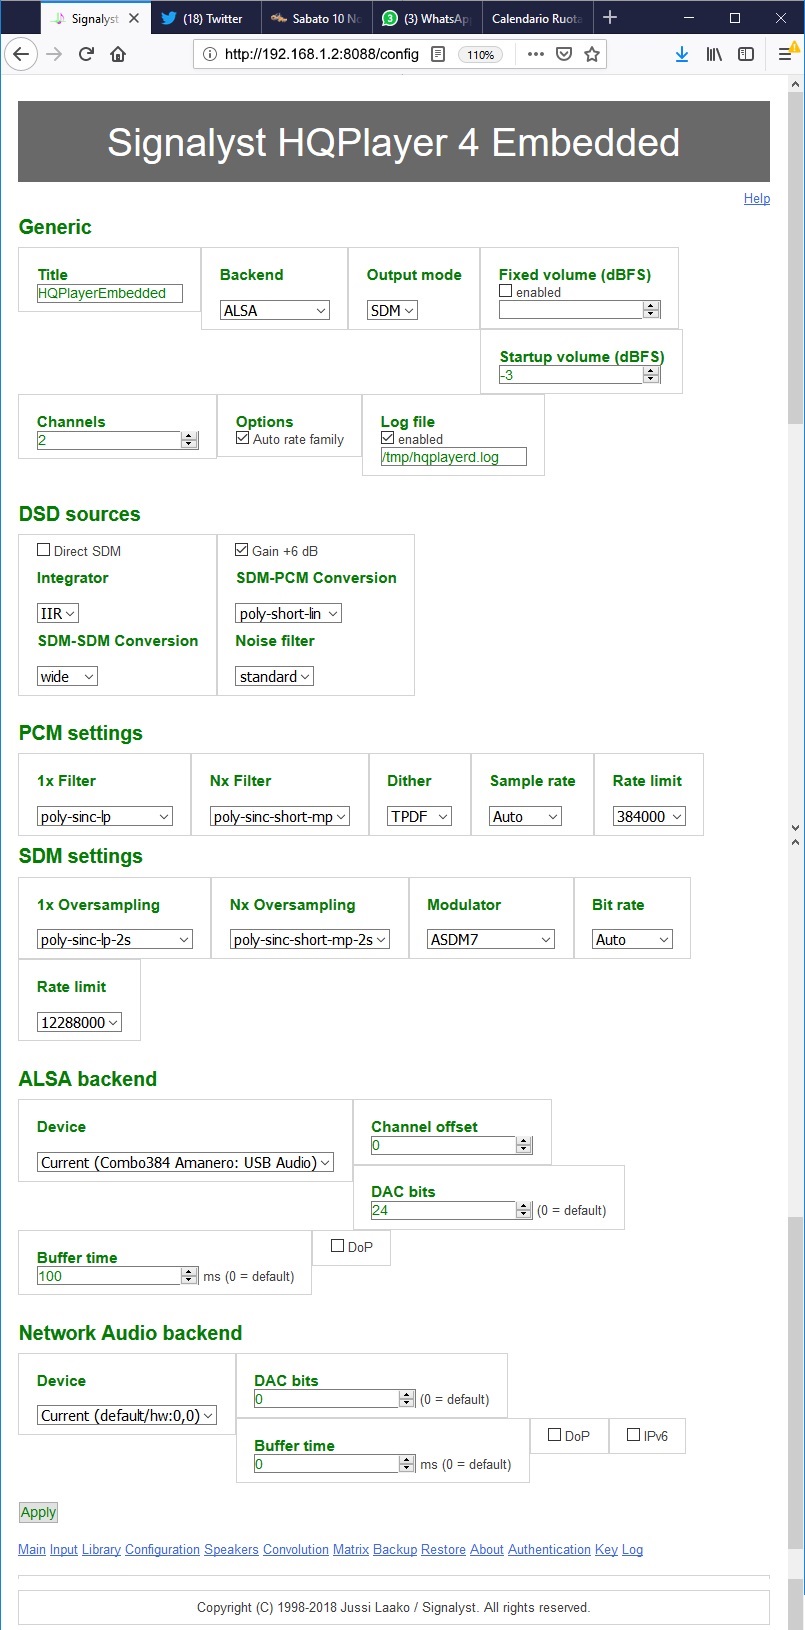Open the Firefox Library icon
This screenshot has height=1630, width=805.
point(714,54)
